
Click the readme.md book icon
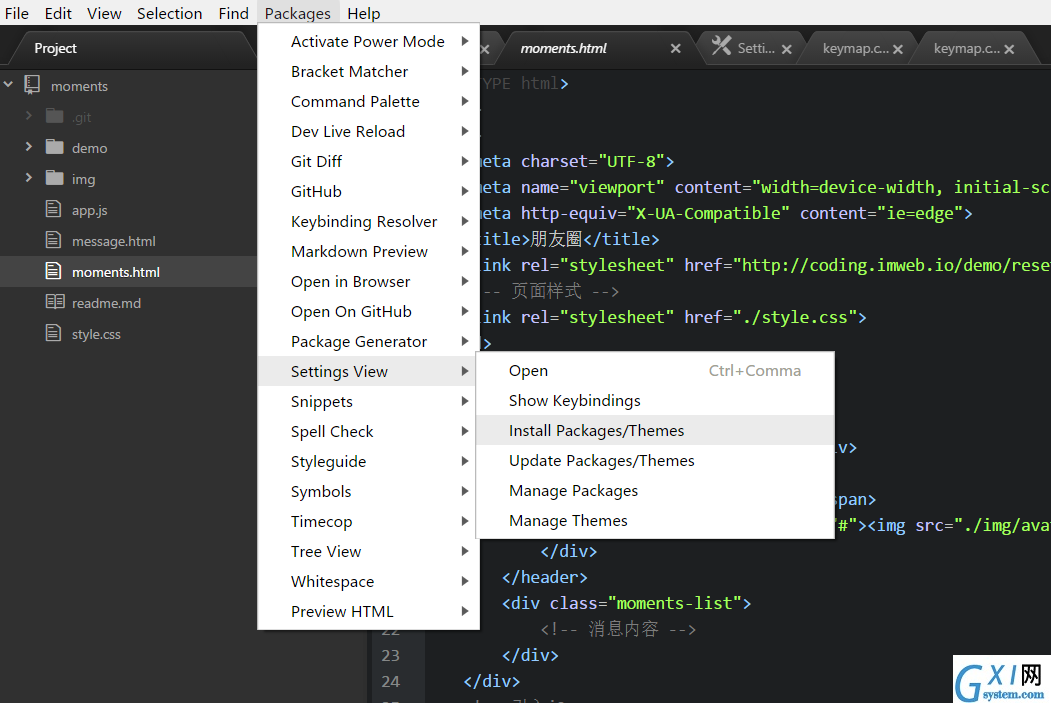55,302
